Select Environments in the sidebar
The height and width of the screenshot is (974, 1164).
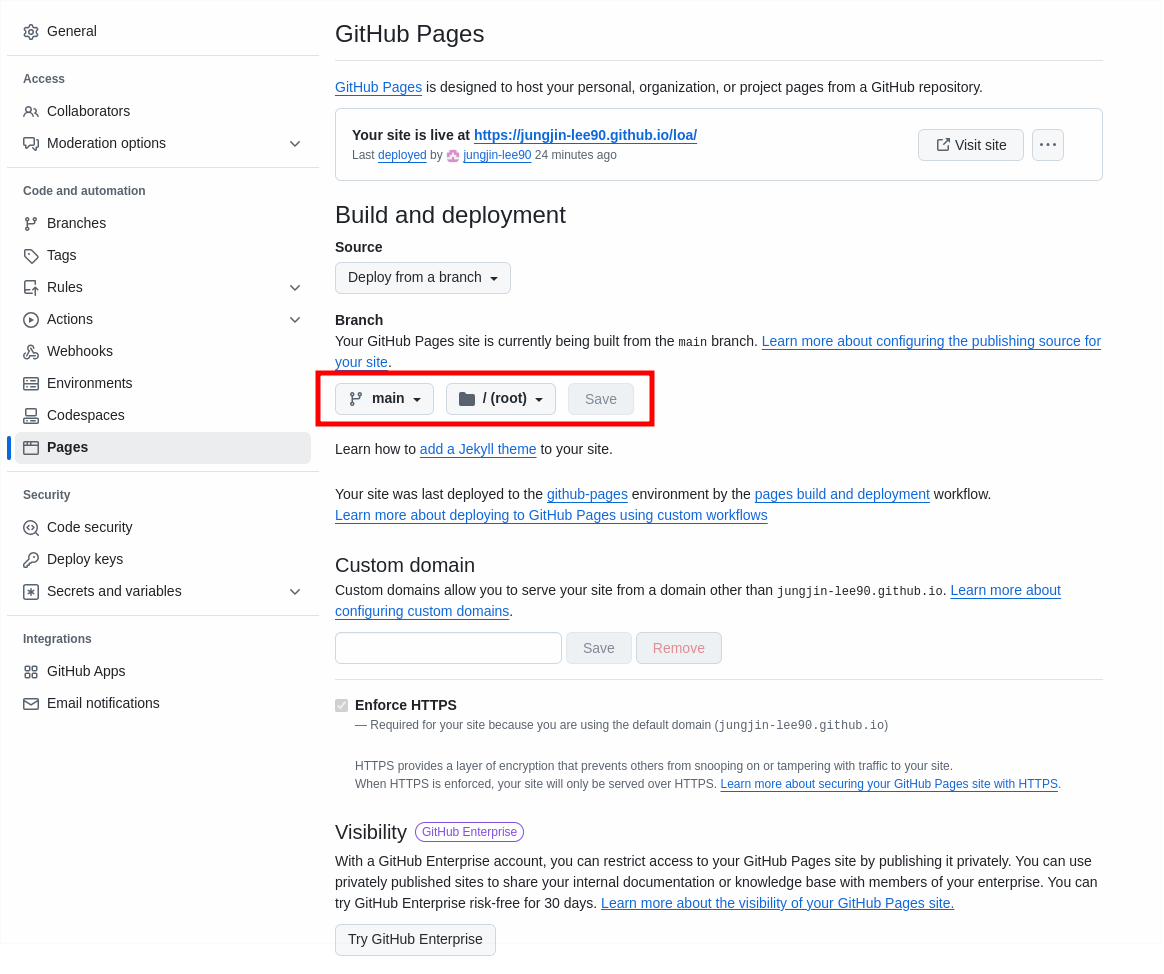click(x=163, y=383)
